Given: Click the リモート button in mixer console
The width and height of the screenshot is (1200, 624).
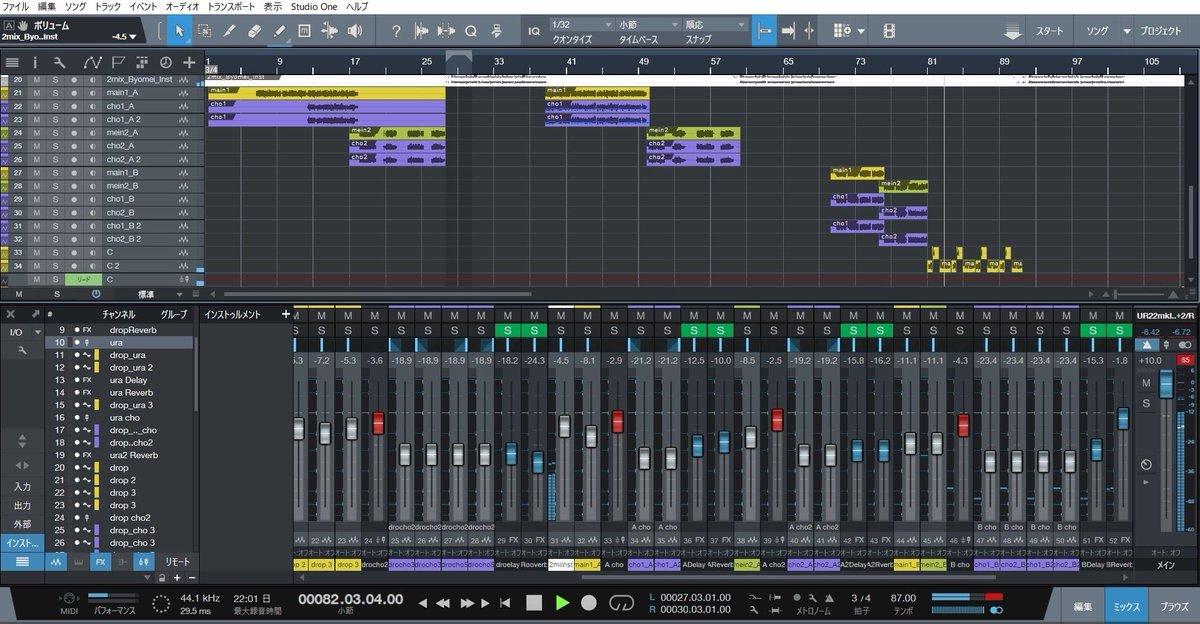Looking at the screenshot, I should pos(177,562).
